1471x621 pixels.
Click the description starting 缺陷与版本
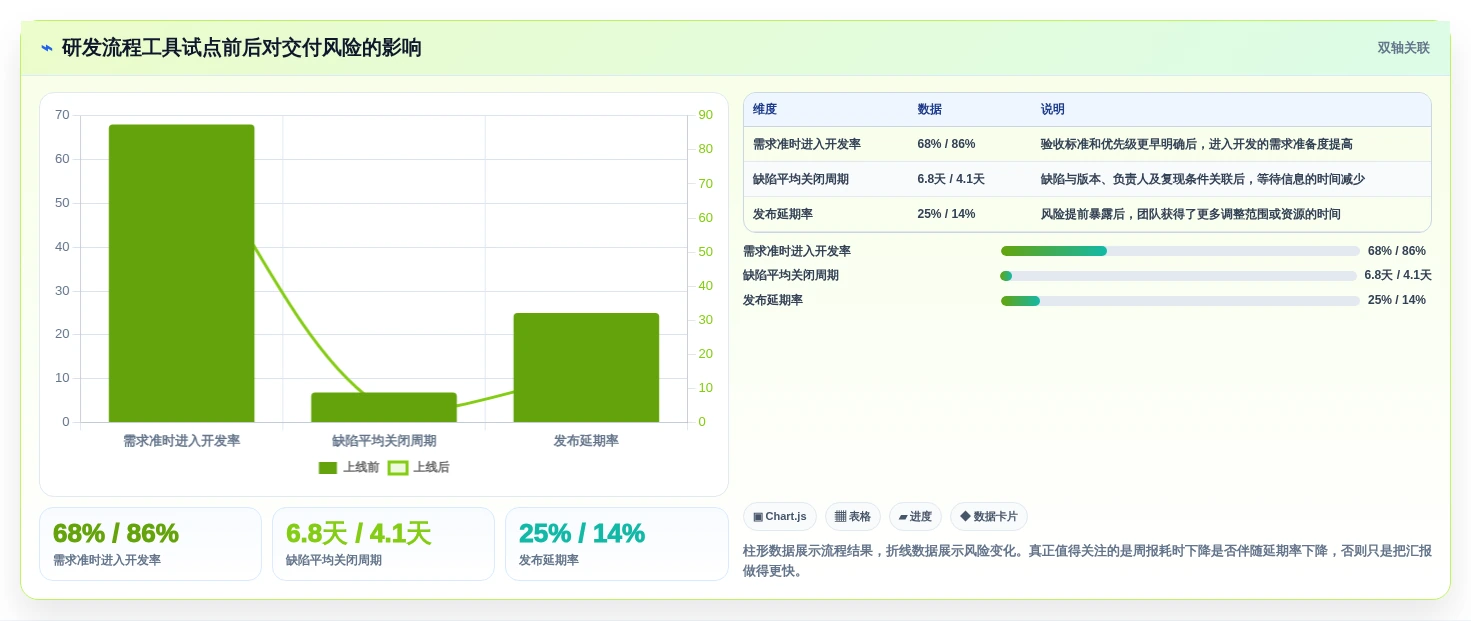[1203, 179]
